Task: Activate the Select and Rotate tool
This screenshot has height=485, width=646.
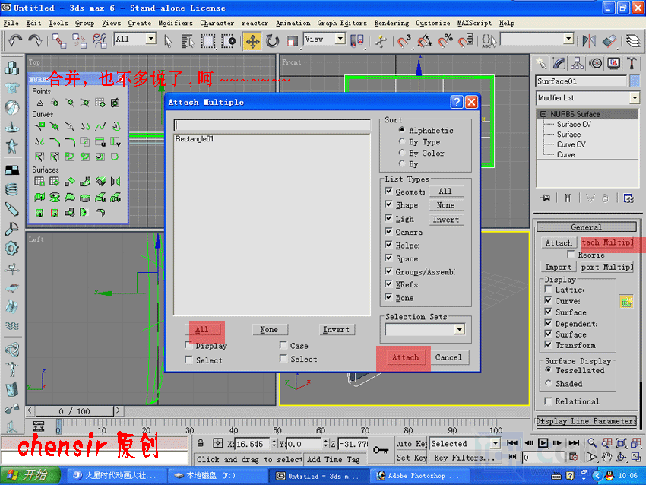Action: click(x=272, y=41)
